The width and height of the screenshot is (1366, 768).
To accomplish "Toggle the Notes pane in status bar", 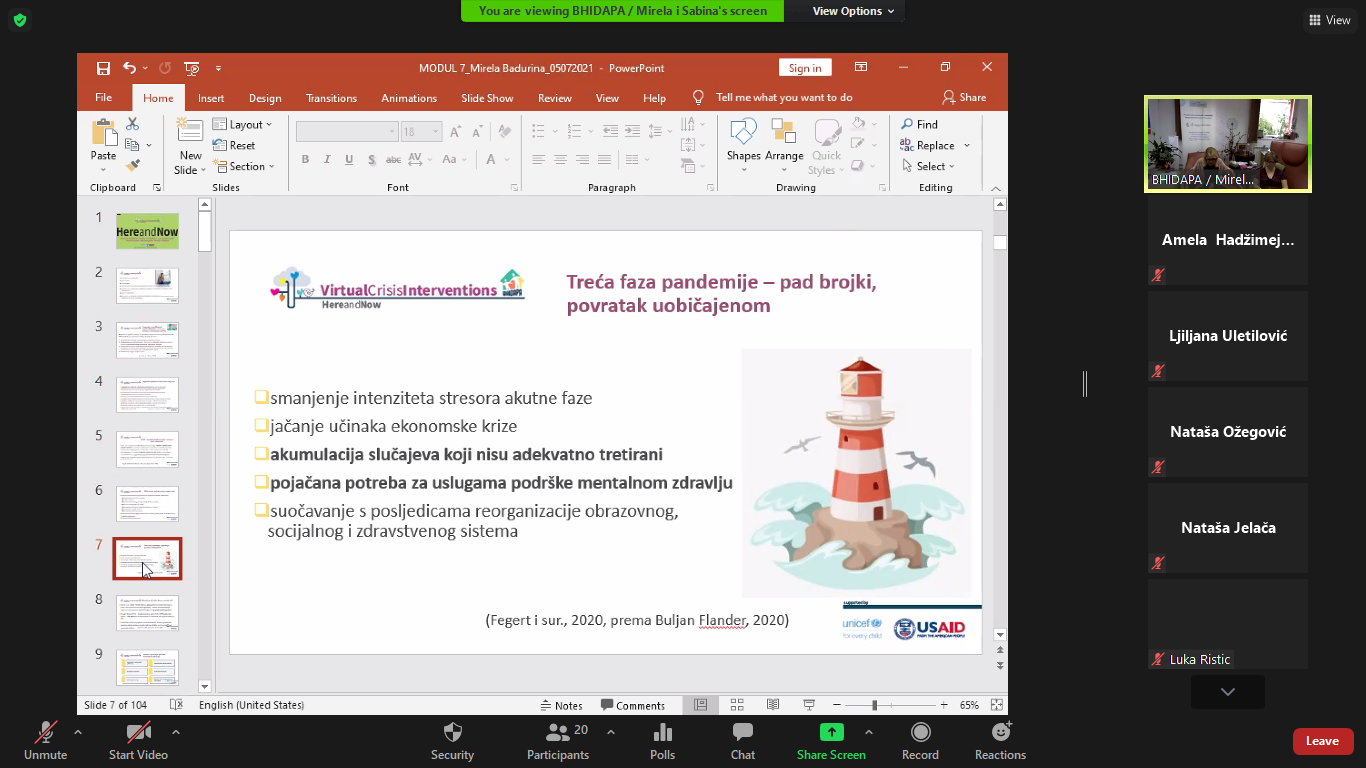I will [x=561, y=705].
